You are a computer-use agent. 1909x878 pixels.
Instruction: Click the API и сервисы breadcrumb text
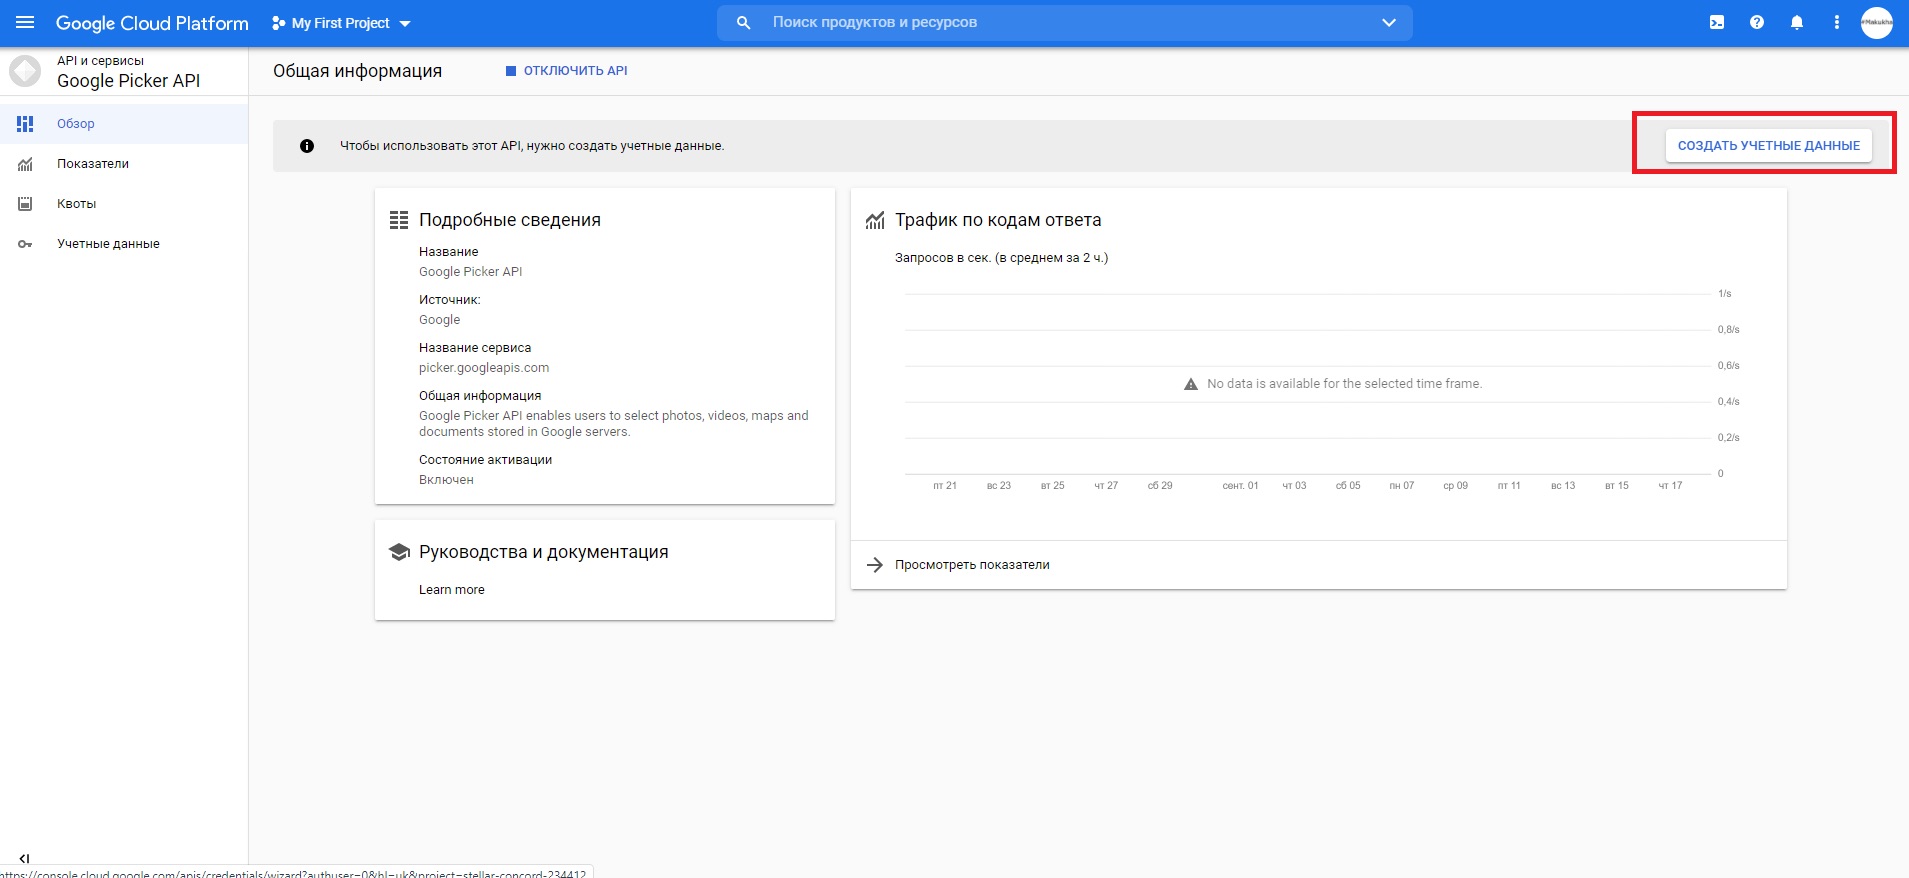coord(100,61)
